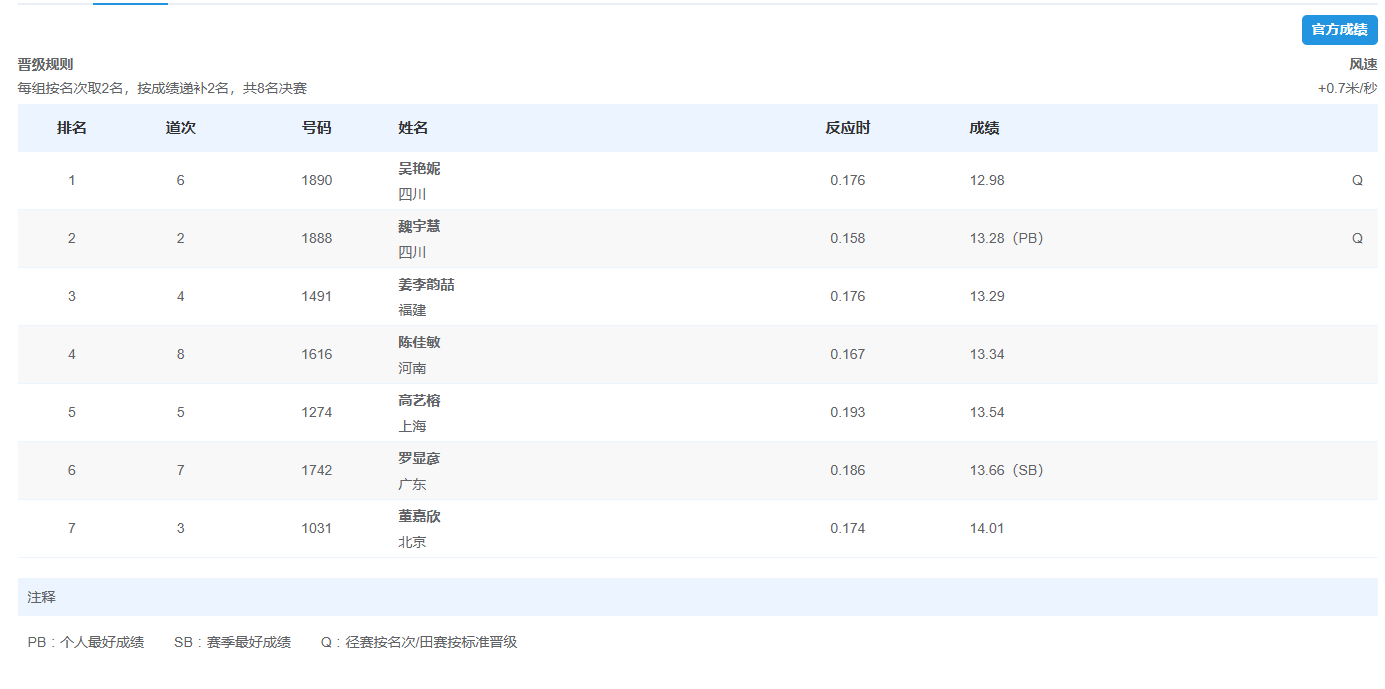1385x689 pixels.
Task: Click the 姓名 column header
Action: click(413, 128)
